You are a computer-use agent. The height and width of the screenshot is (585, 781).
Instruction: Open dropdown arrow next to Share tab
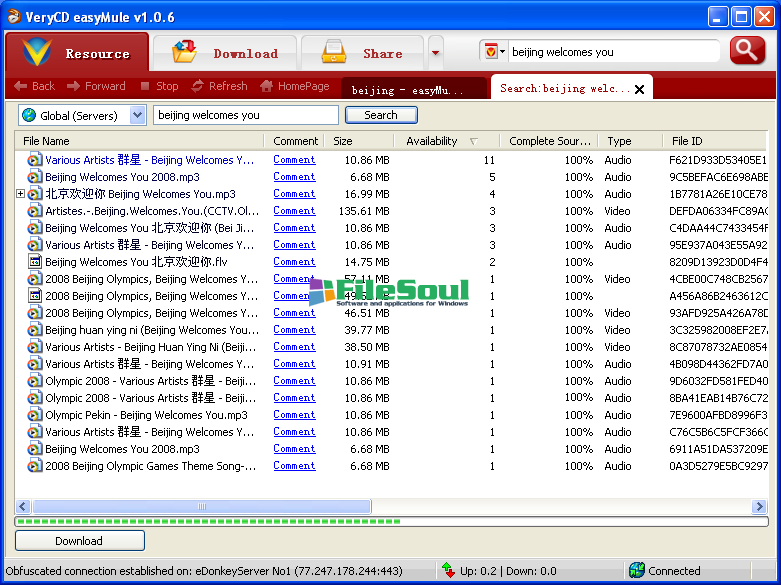point(435,52)
